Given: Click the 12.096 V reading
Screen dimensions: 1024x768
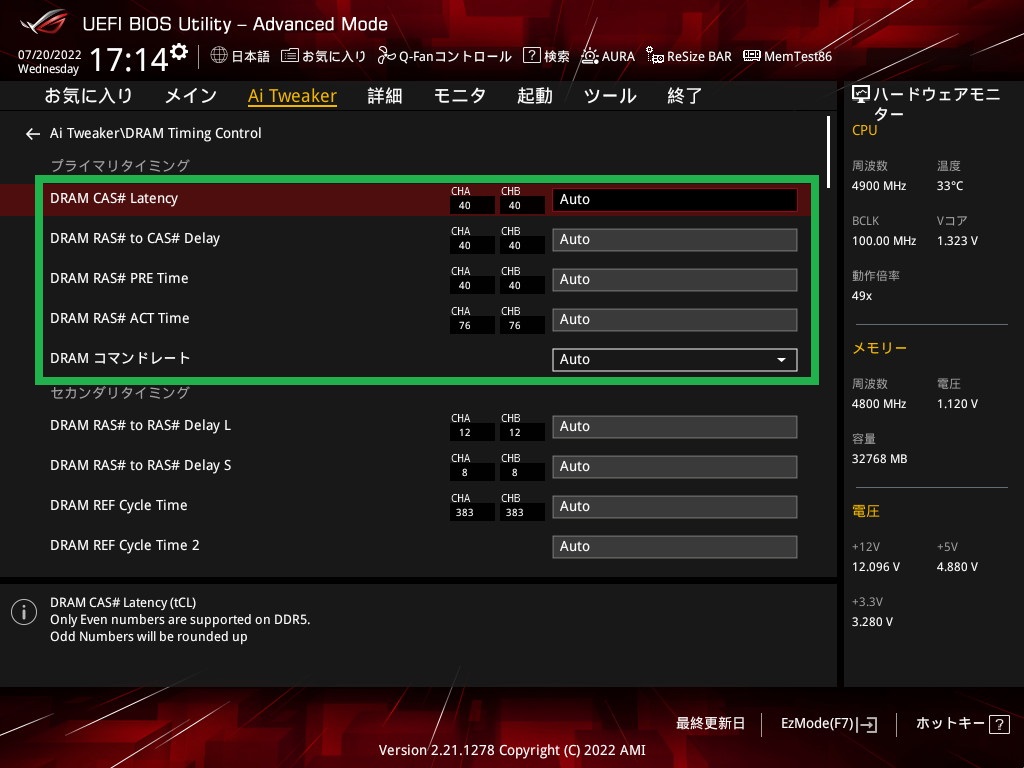Looking at the screenshot, I should pyautogui.click(x=875, y=567).
